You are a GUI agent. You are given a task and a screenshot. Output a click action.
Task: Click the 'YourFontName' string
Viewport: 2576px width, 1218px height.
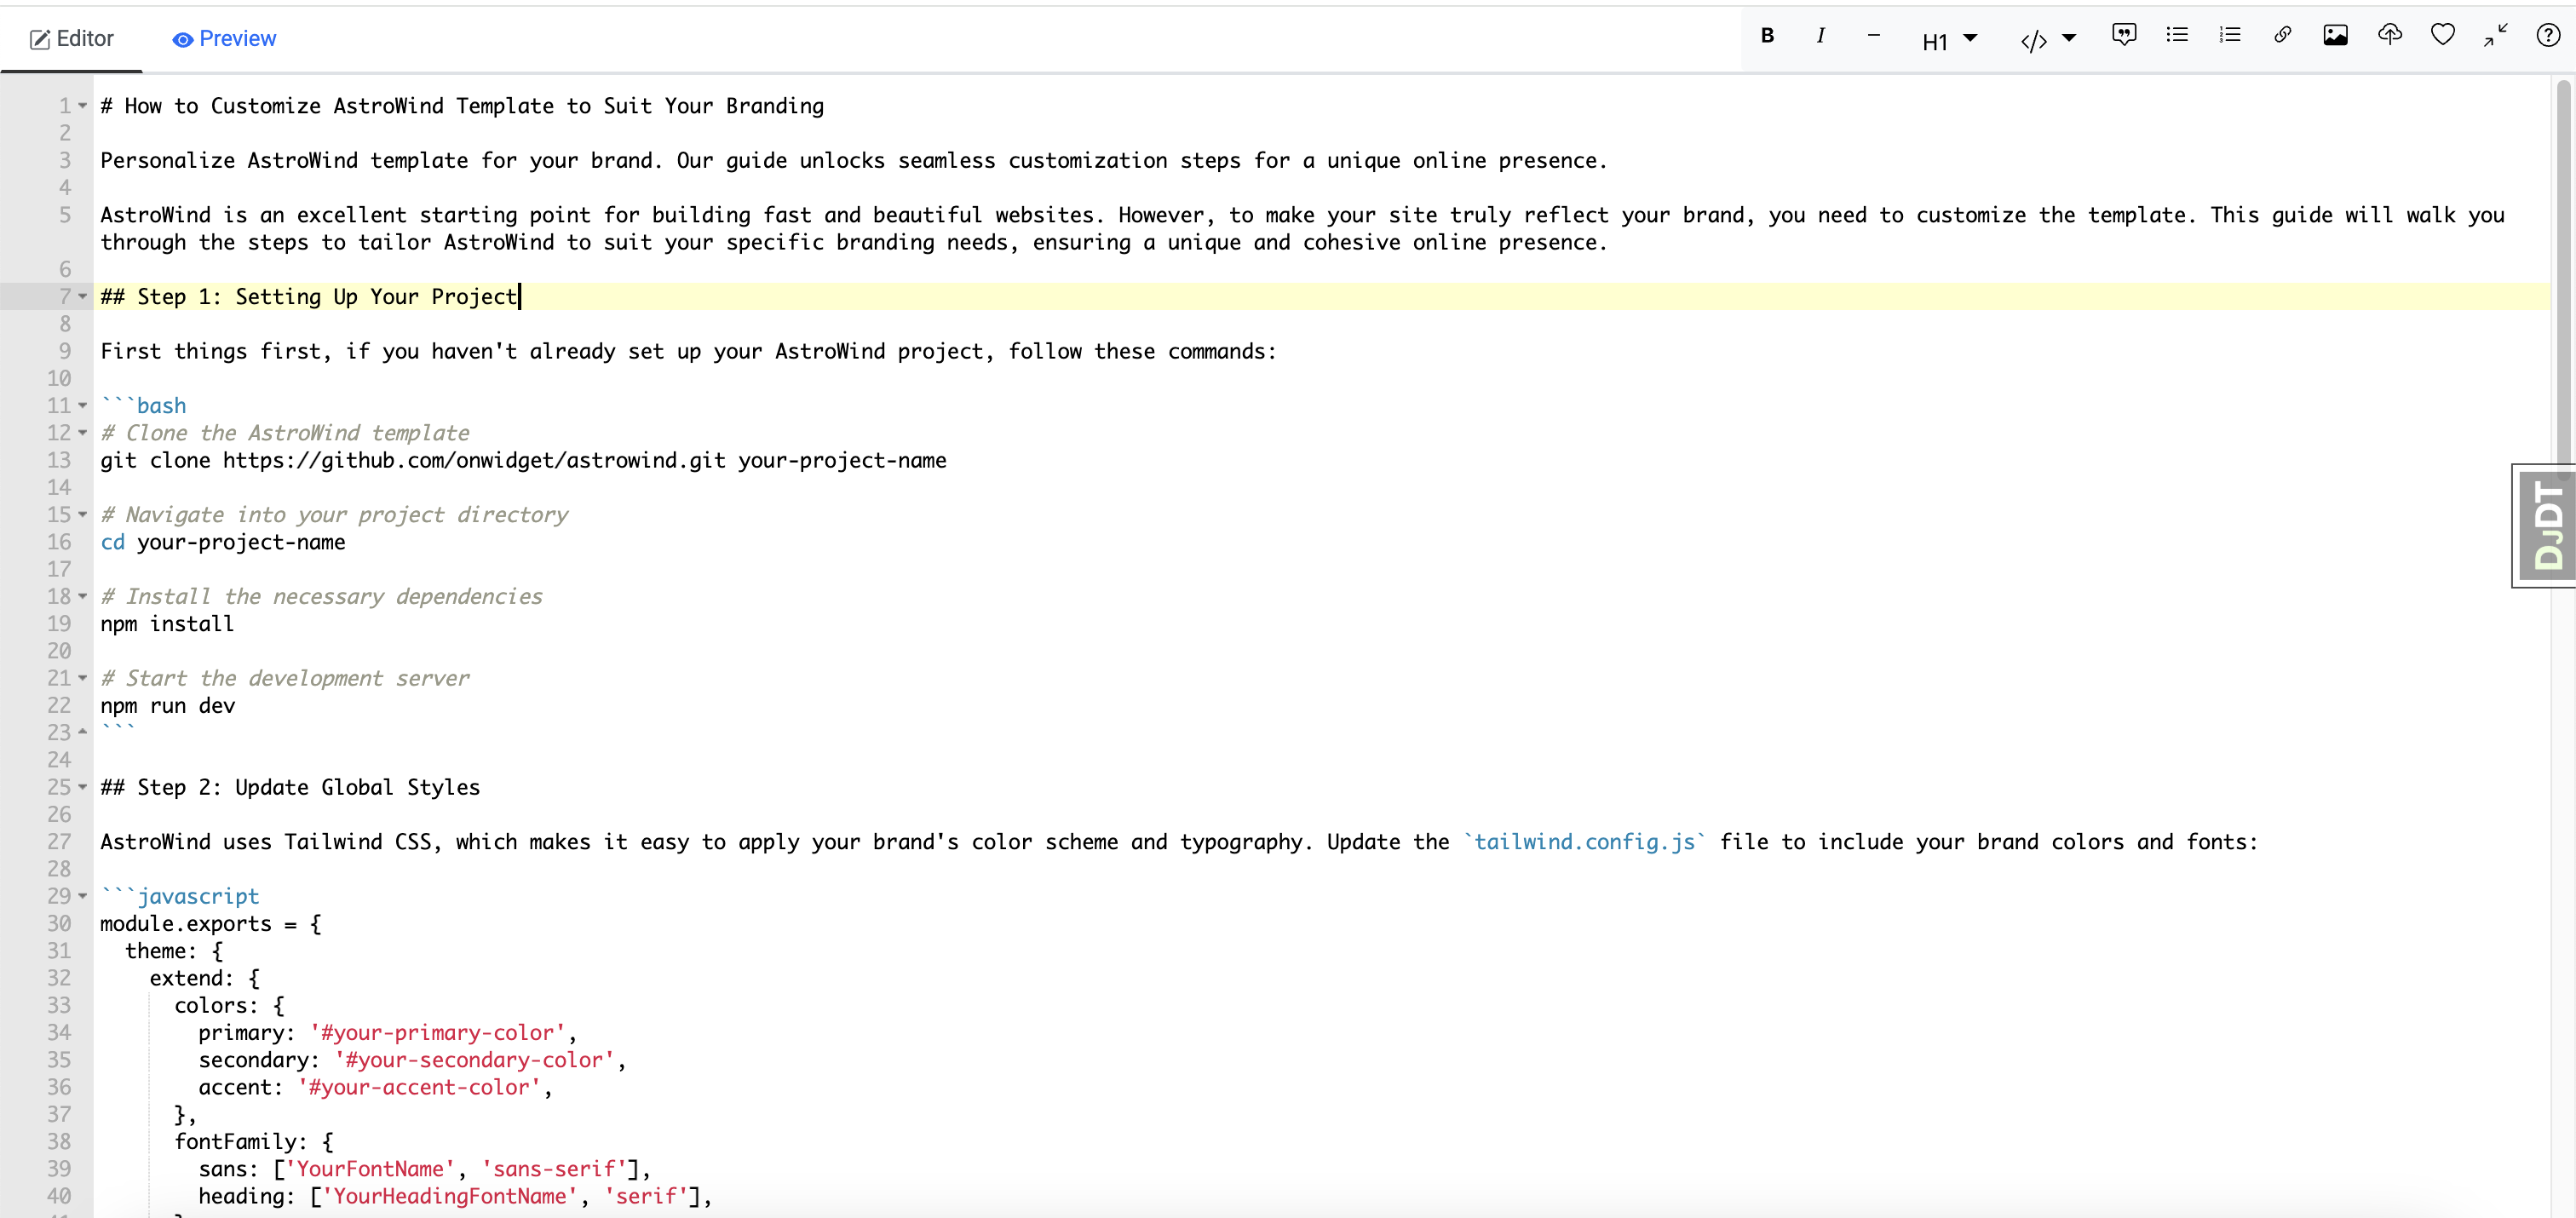pos(370,1169)
